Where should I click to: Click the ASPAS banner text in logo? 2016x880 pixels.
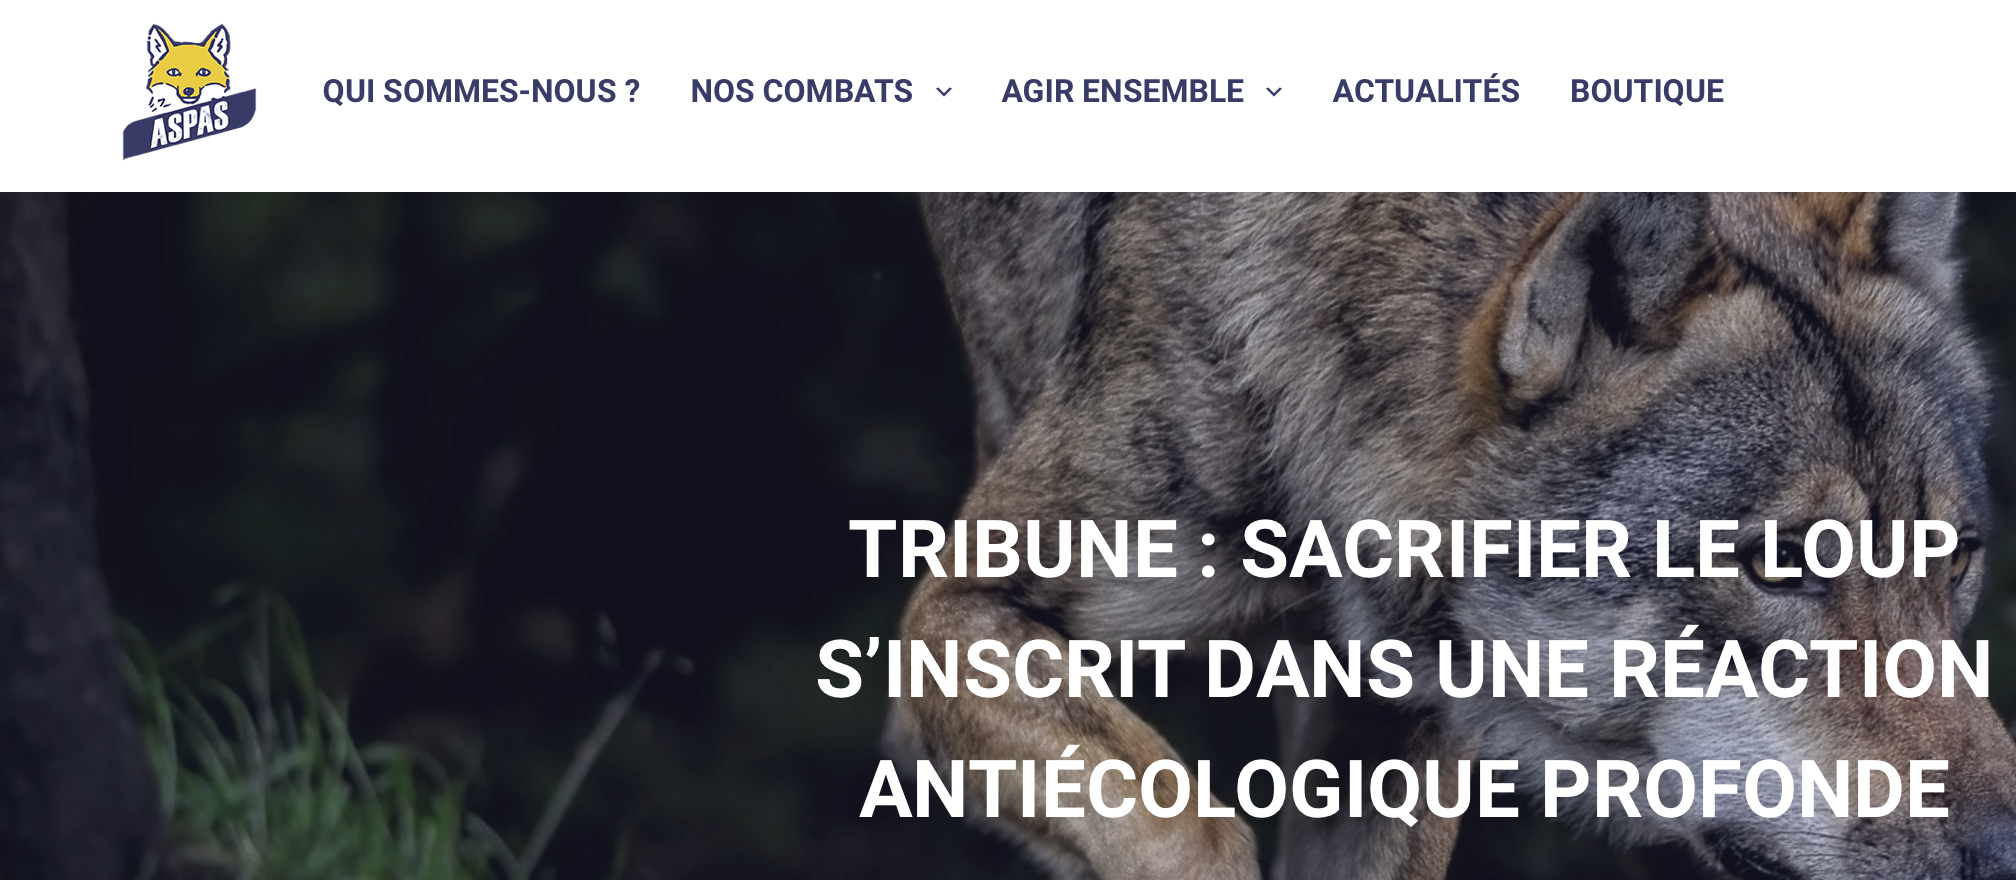[190, 125]
